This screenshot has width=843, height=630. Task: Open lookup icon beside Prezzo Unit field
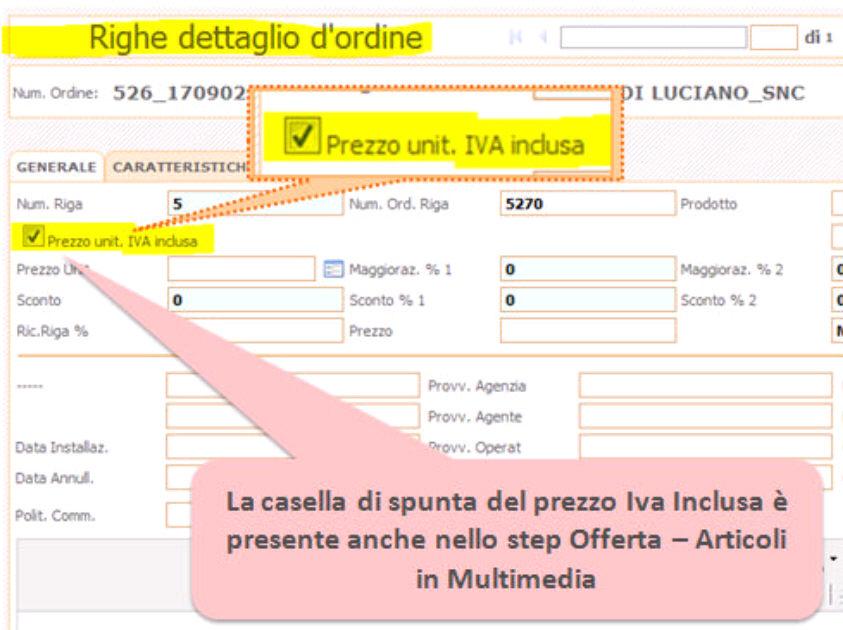point(334,269)
